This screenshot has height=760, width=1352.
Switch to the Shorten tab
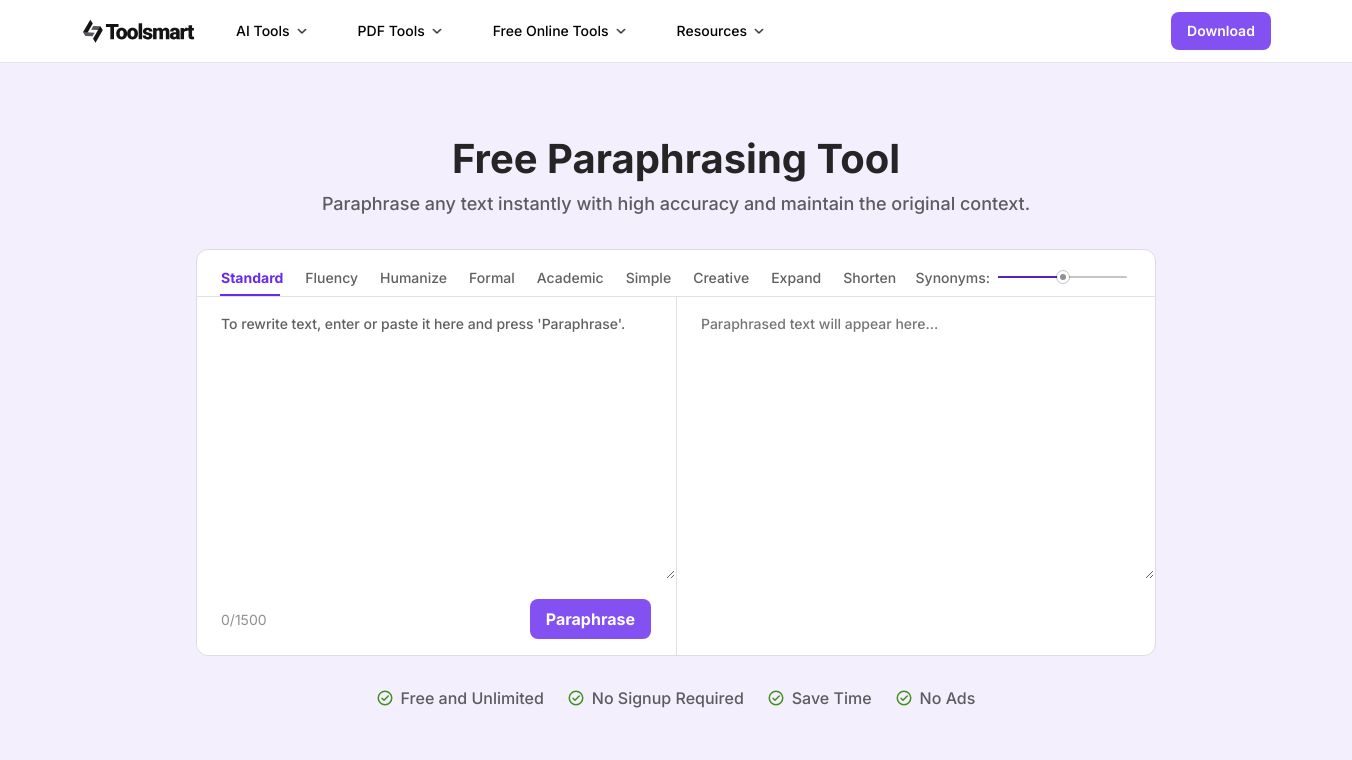point(869,278)
